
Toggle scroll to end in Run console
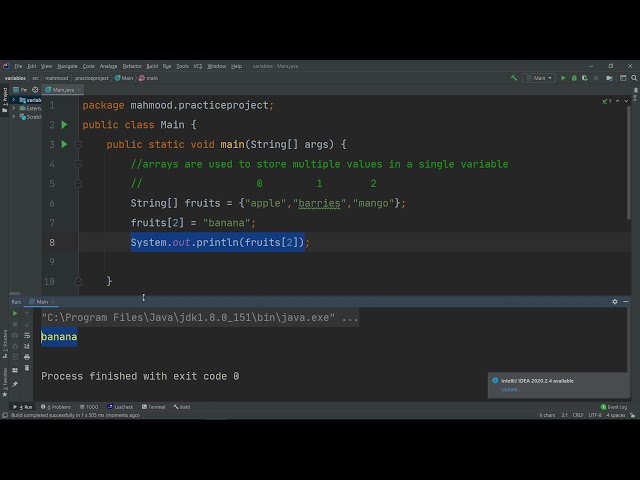click(27, 346)
